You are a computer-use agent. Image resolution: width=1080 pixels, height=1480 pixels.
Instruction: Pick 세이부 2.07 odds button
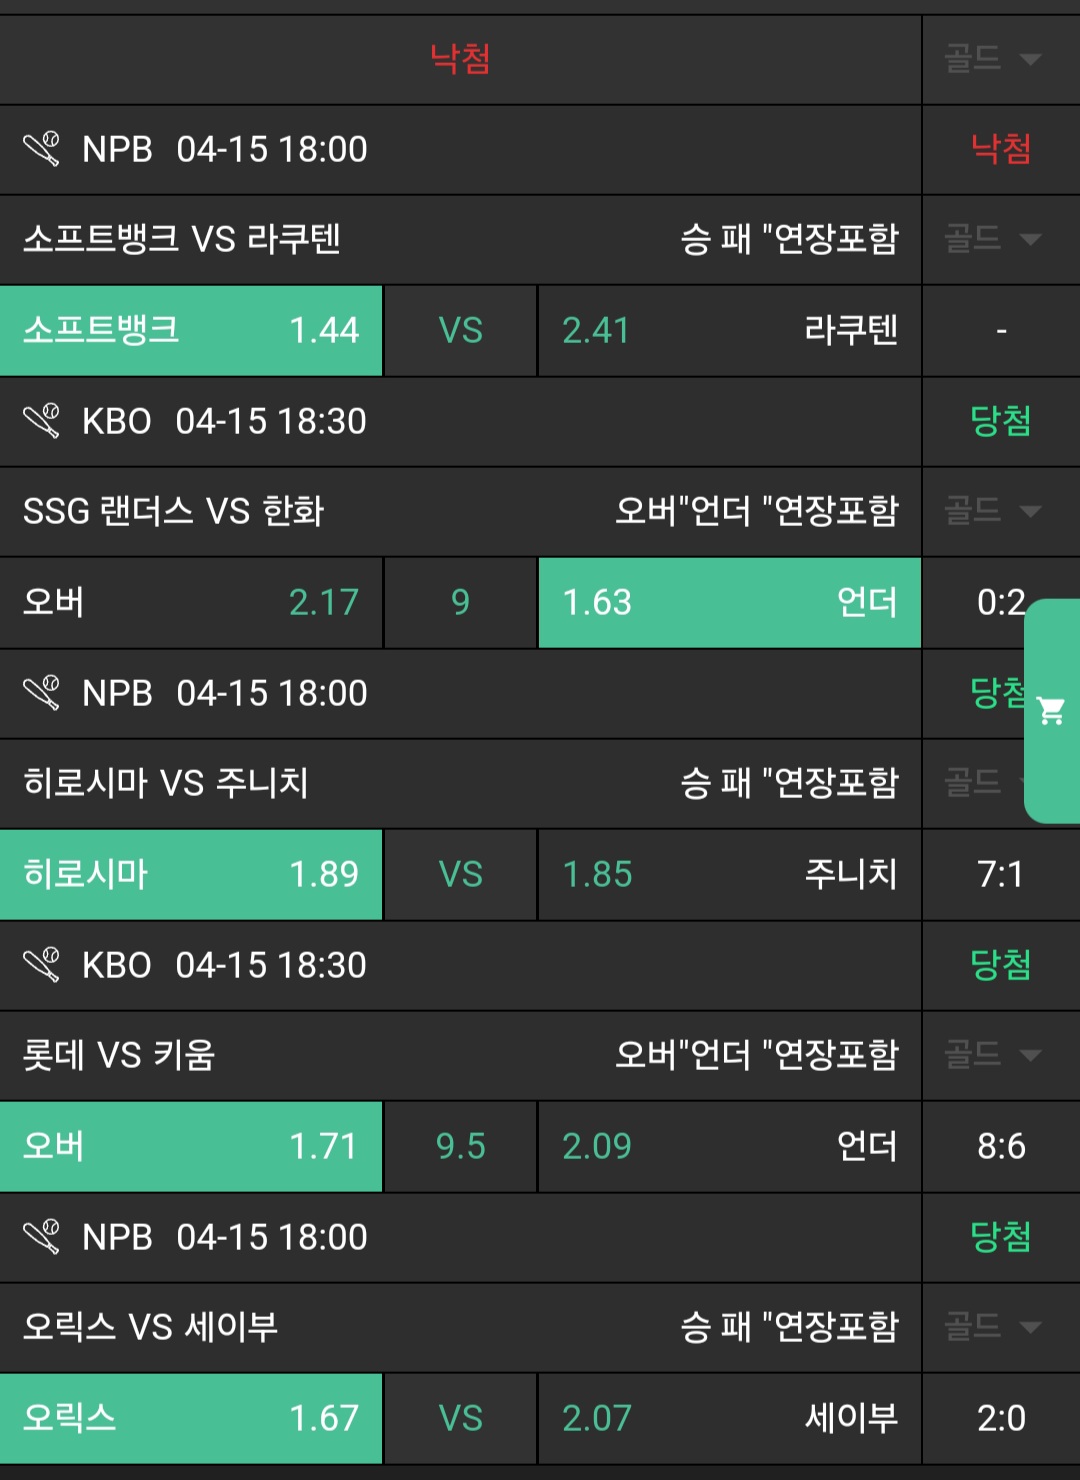[x=729, y=1418]
